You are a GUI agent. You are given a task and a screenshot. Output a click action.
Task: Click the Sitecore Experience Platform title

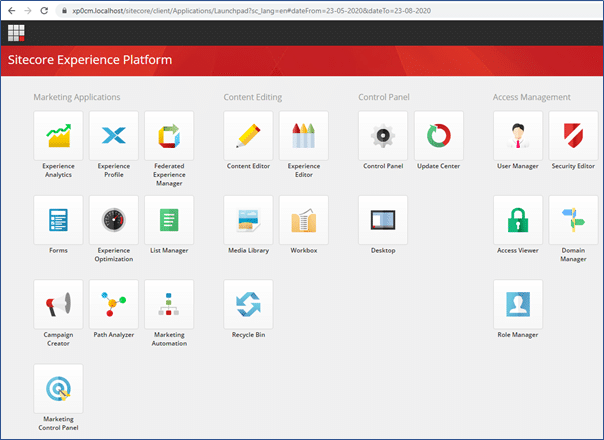[90, 60]
